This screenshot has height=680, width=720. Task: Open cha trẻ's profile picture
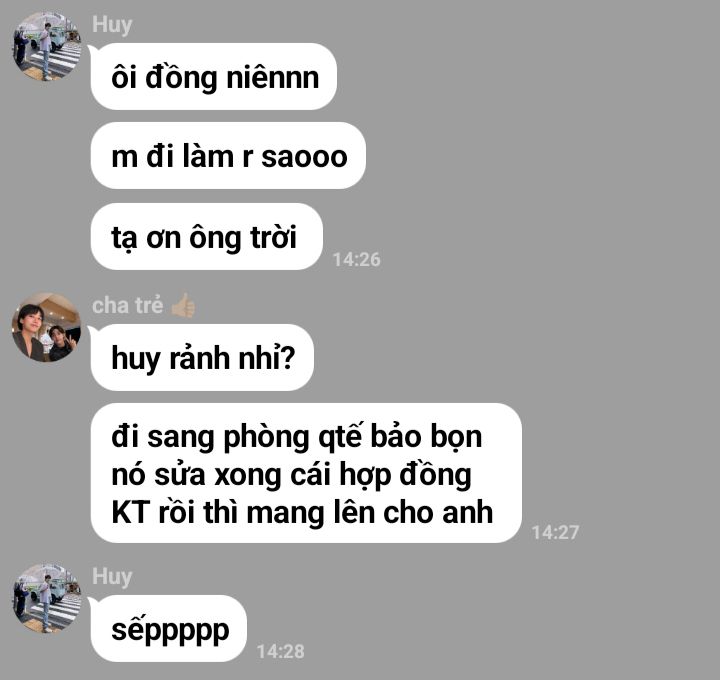point(47,327)
